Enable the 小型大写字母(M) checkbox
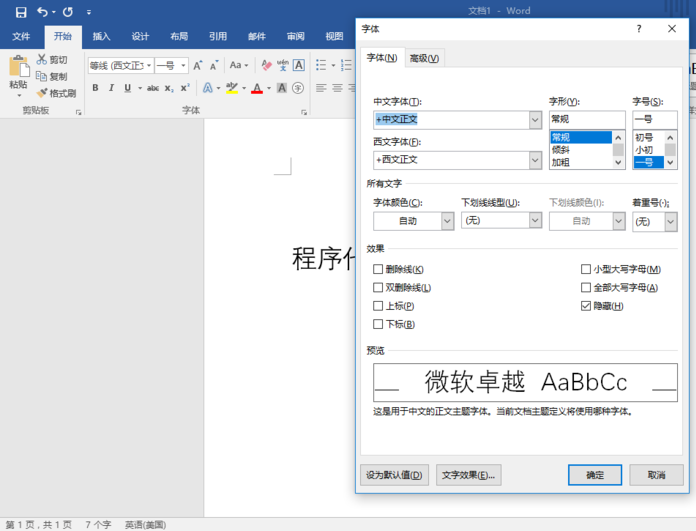Viewport: 696px width, 531px height. click(585, 269)
